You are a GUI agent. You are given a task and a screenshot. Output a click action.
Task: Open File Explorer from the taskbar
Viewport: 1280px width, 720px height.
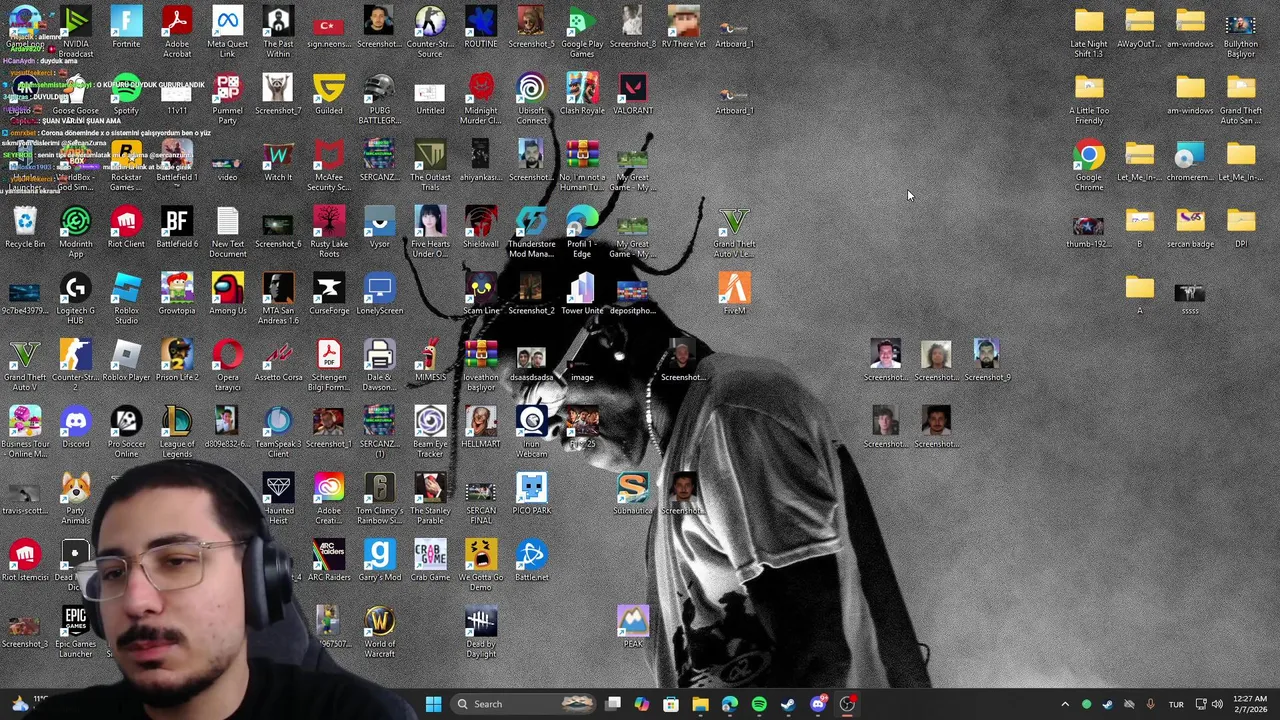[700, 704]
